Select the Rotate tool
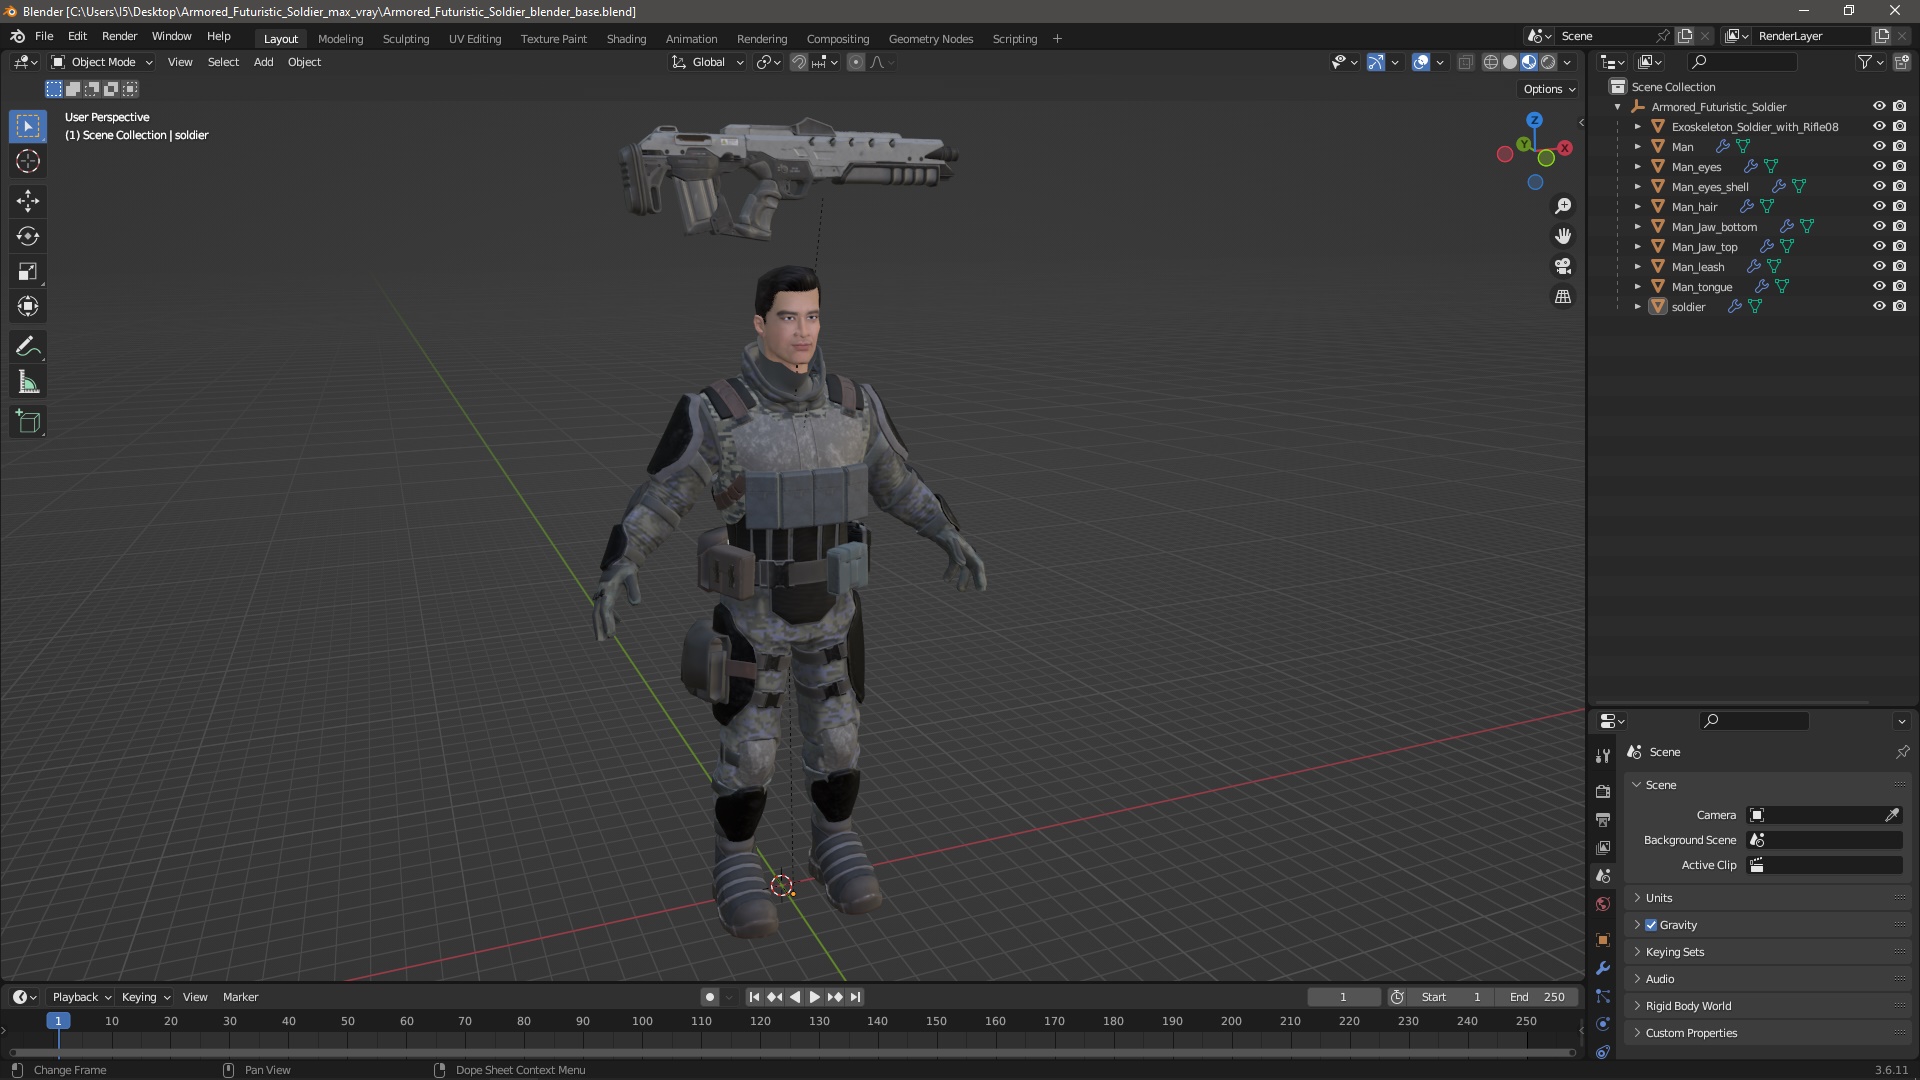 pos(27,236)
